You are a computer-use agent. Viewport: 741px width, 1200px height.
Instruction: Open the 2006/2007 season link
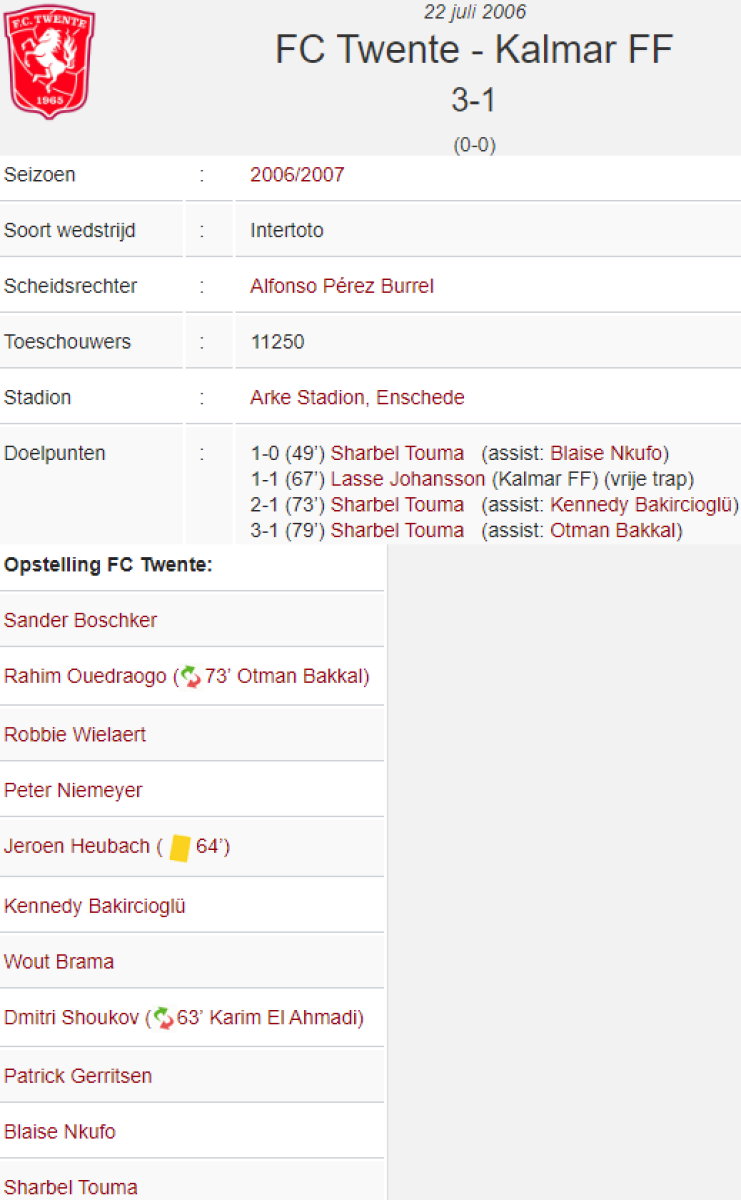pos(297,175)
